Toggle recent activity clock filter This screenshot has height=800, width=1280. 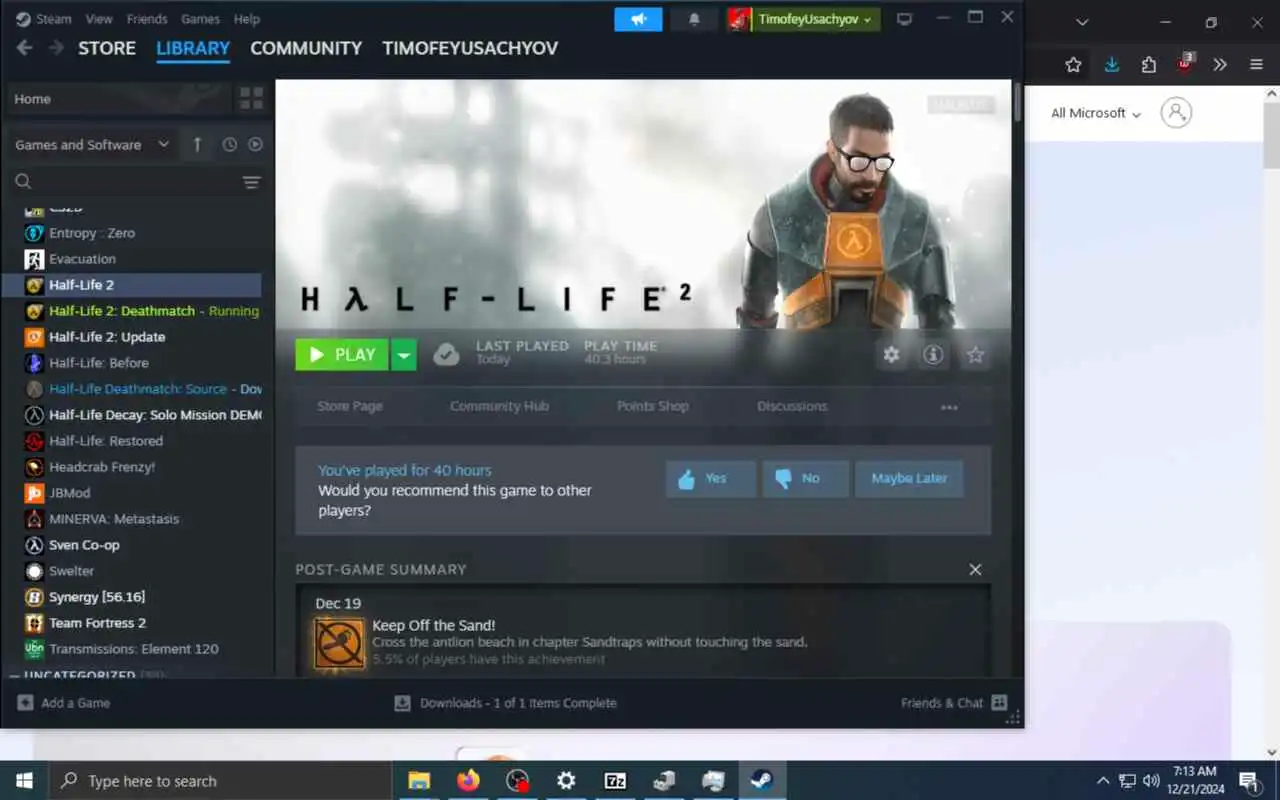[229, 145]
